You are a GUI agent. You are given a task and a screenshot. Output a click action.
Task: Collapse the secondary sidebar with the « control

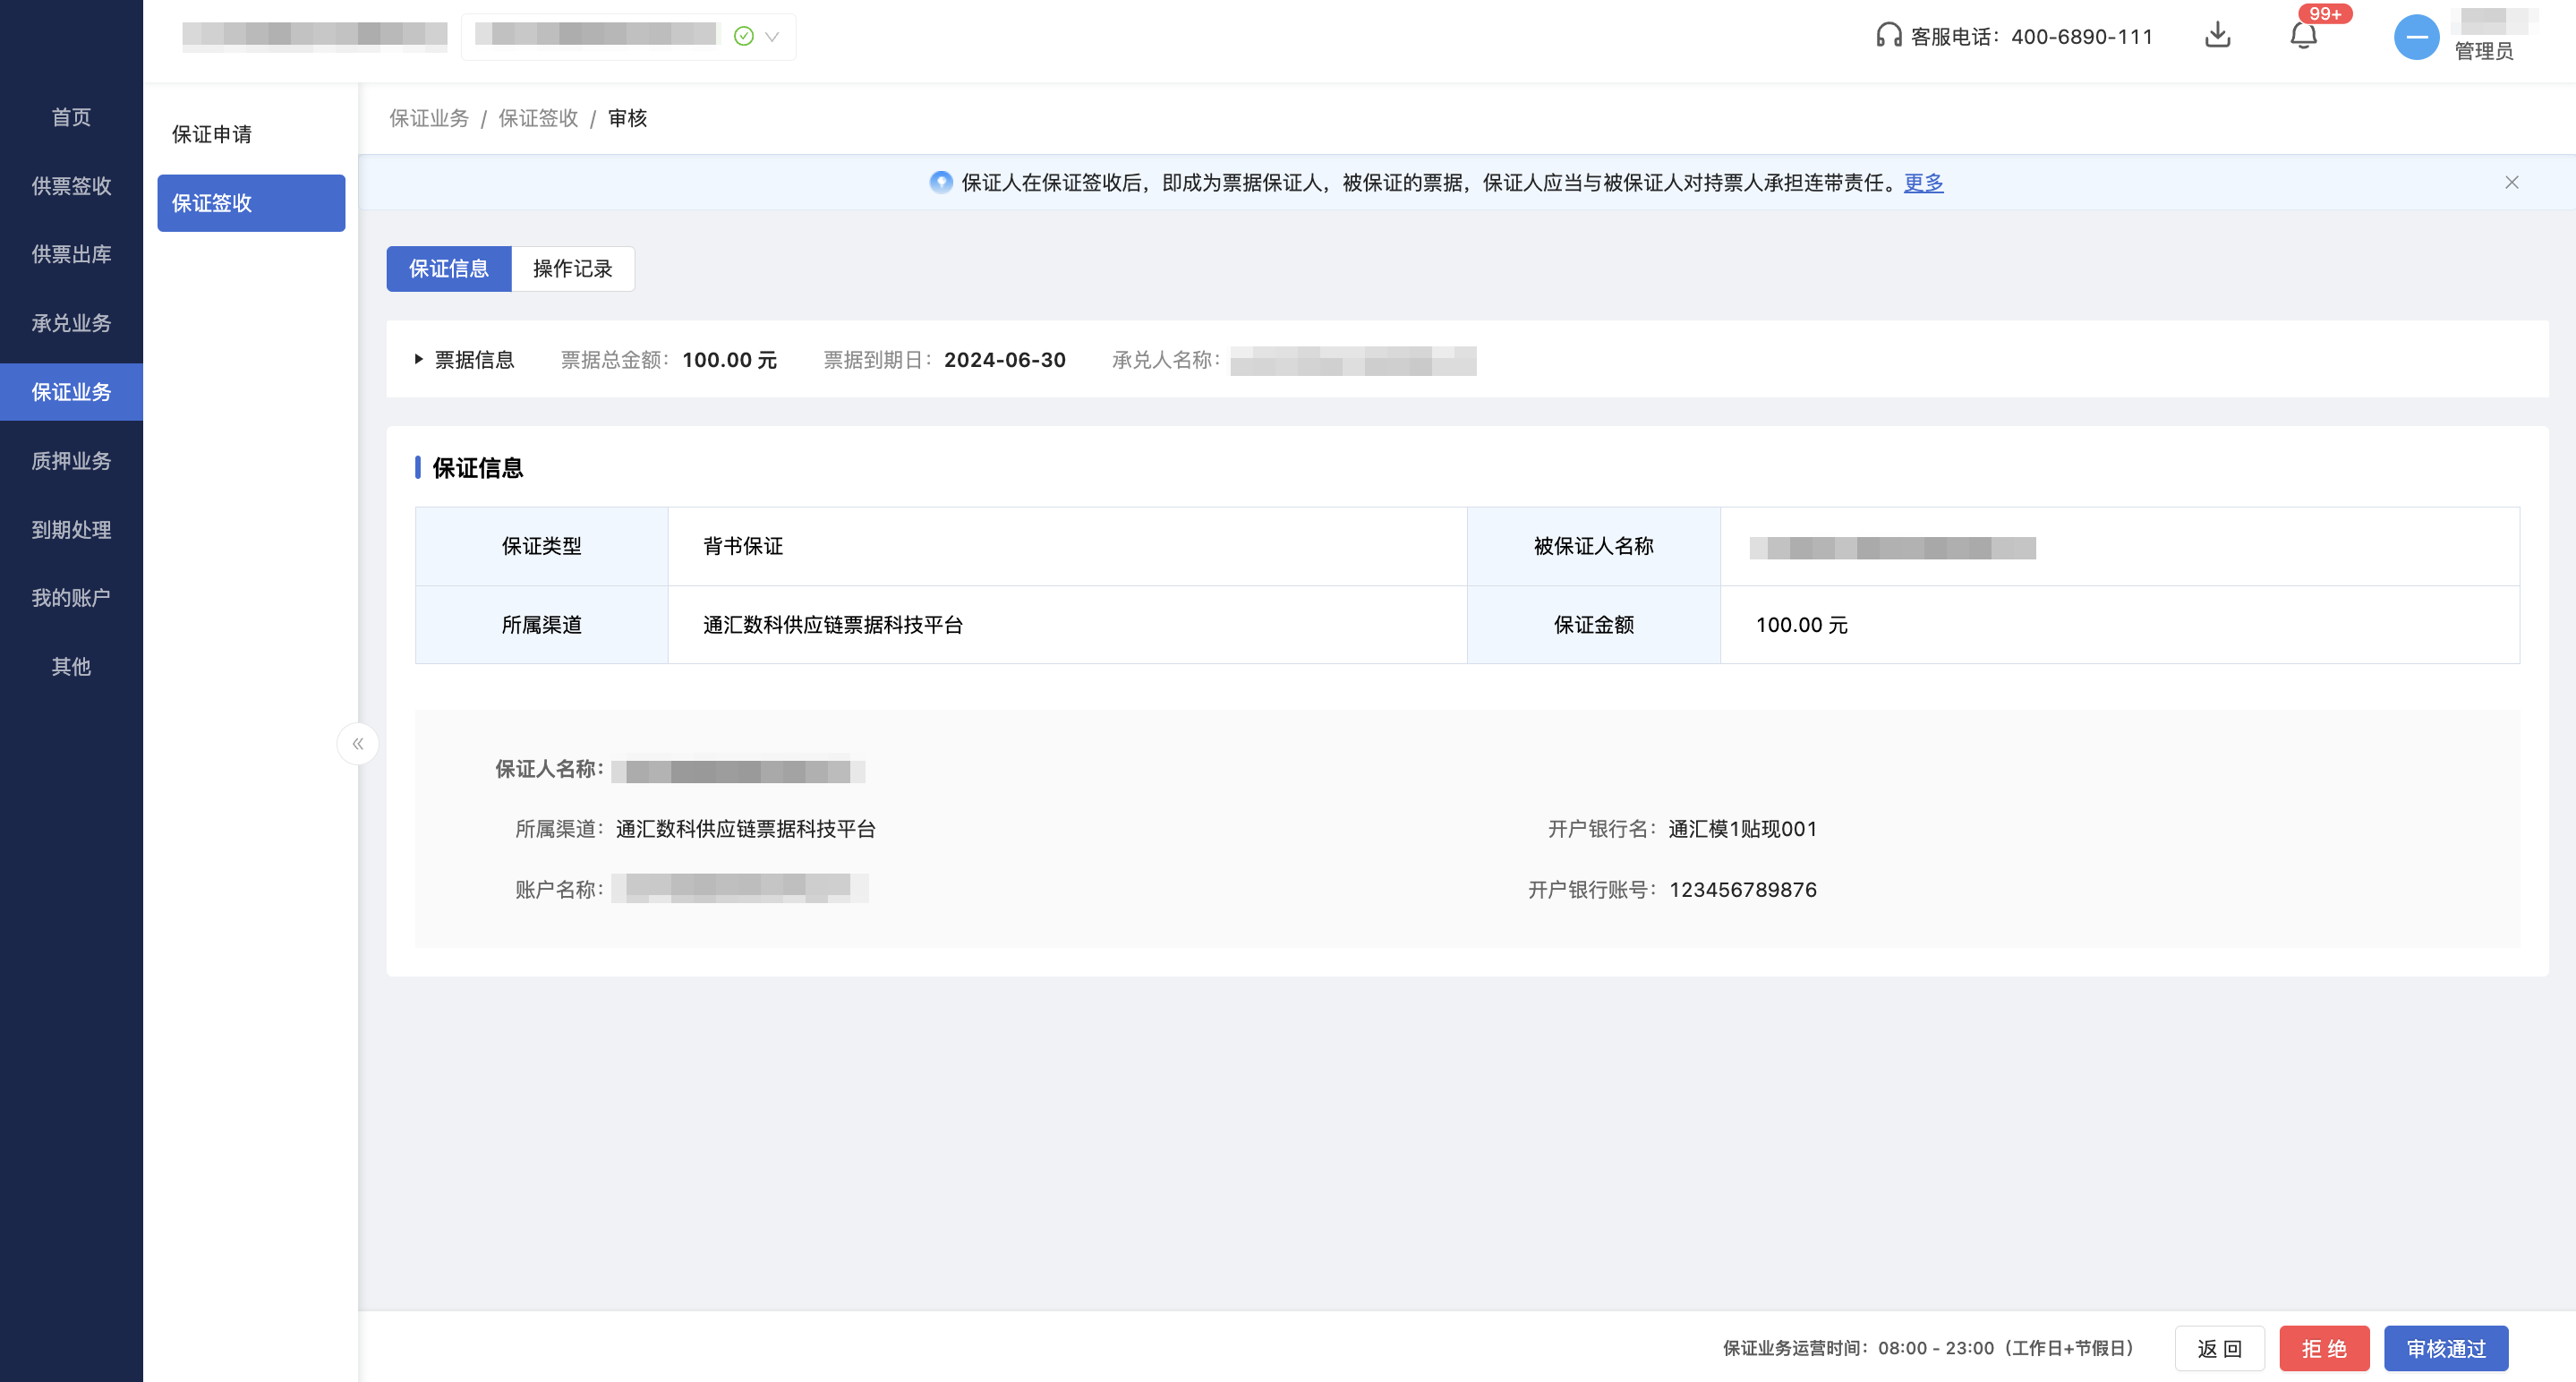(x=357, y=743)
